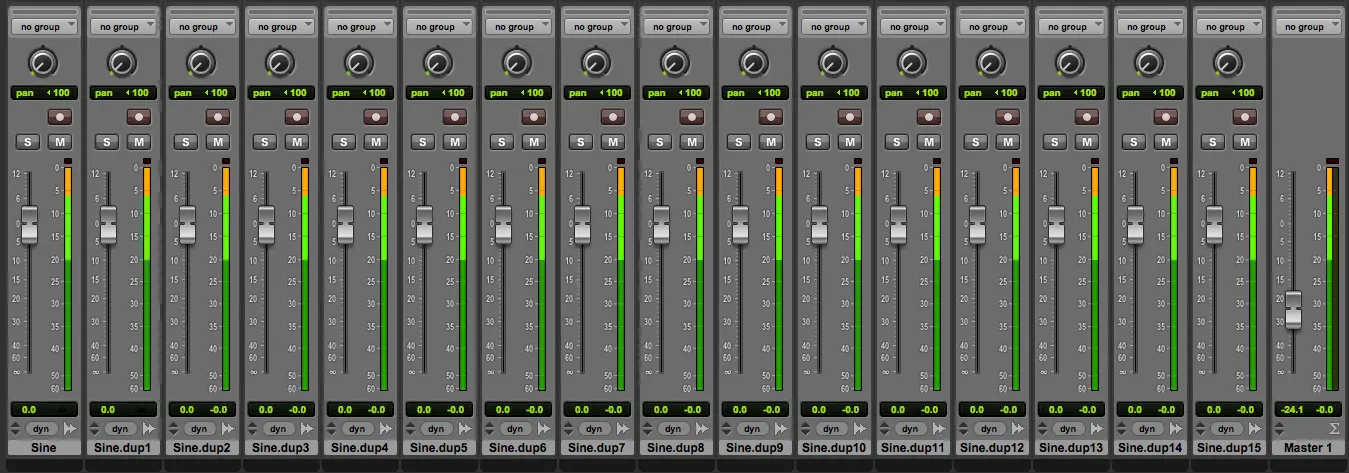Click the pan value display on Sine.dup3
Screen dimensions: 1349x473
tap(280, 92)
